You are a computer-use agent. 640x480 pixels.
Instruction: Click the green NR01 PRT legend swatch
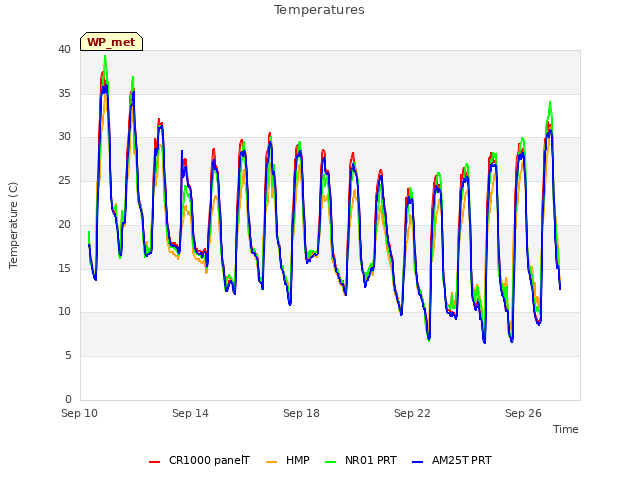(x=331, y=461)
